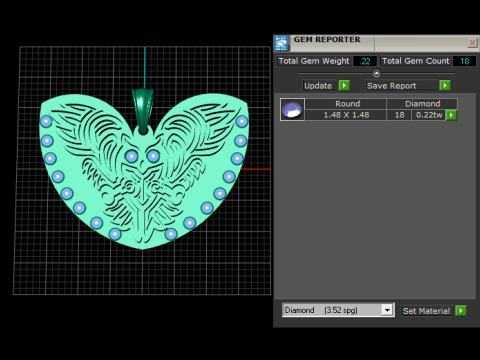The width and height of the screenshot is (480, 360).
Task: Click the GEM REPORTER title bar
Action: (378, 43)
